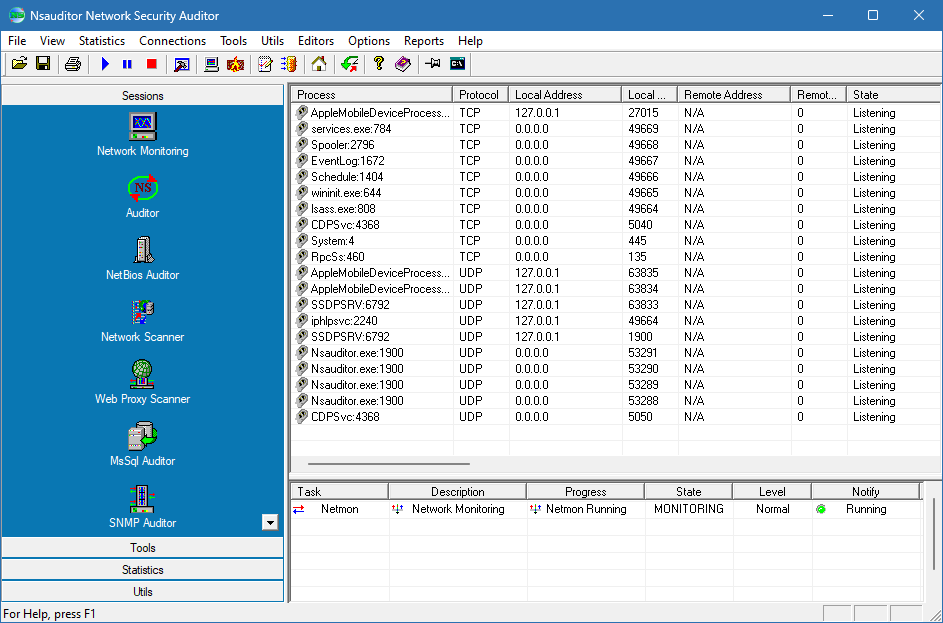
Task: Open the Network Monitoring session
Action: (143, 135)
